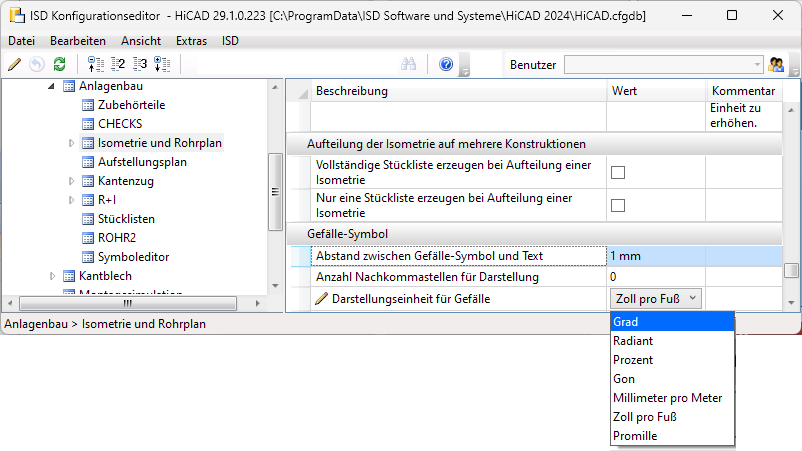This screenshot has width=802, height=451.
Task: Click the Zubehörteile table icon
Action: point(88,105)
